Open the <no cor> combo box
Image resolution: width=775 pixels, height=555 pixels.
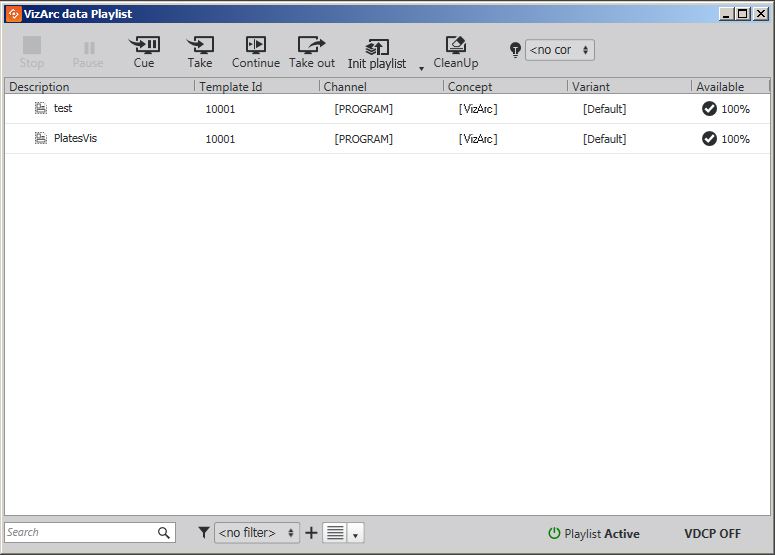(559, 50)
